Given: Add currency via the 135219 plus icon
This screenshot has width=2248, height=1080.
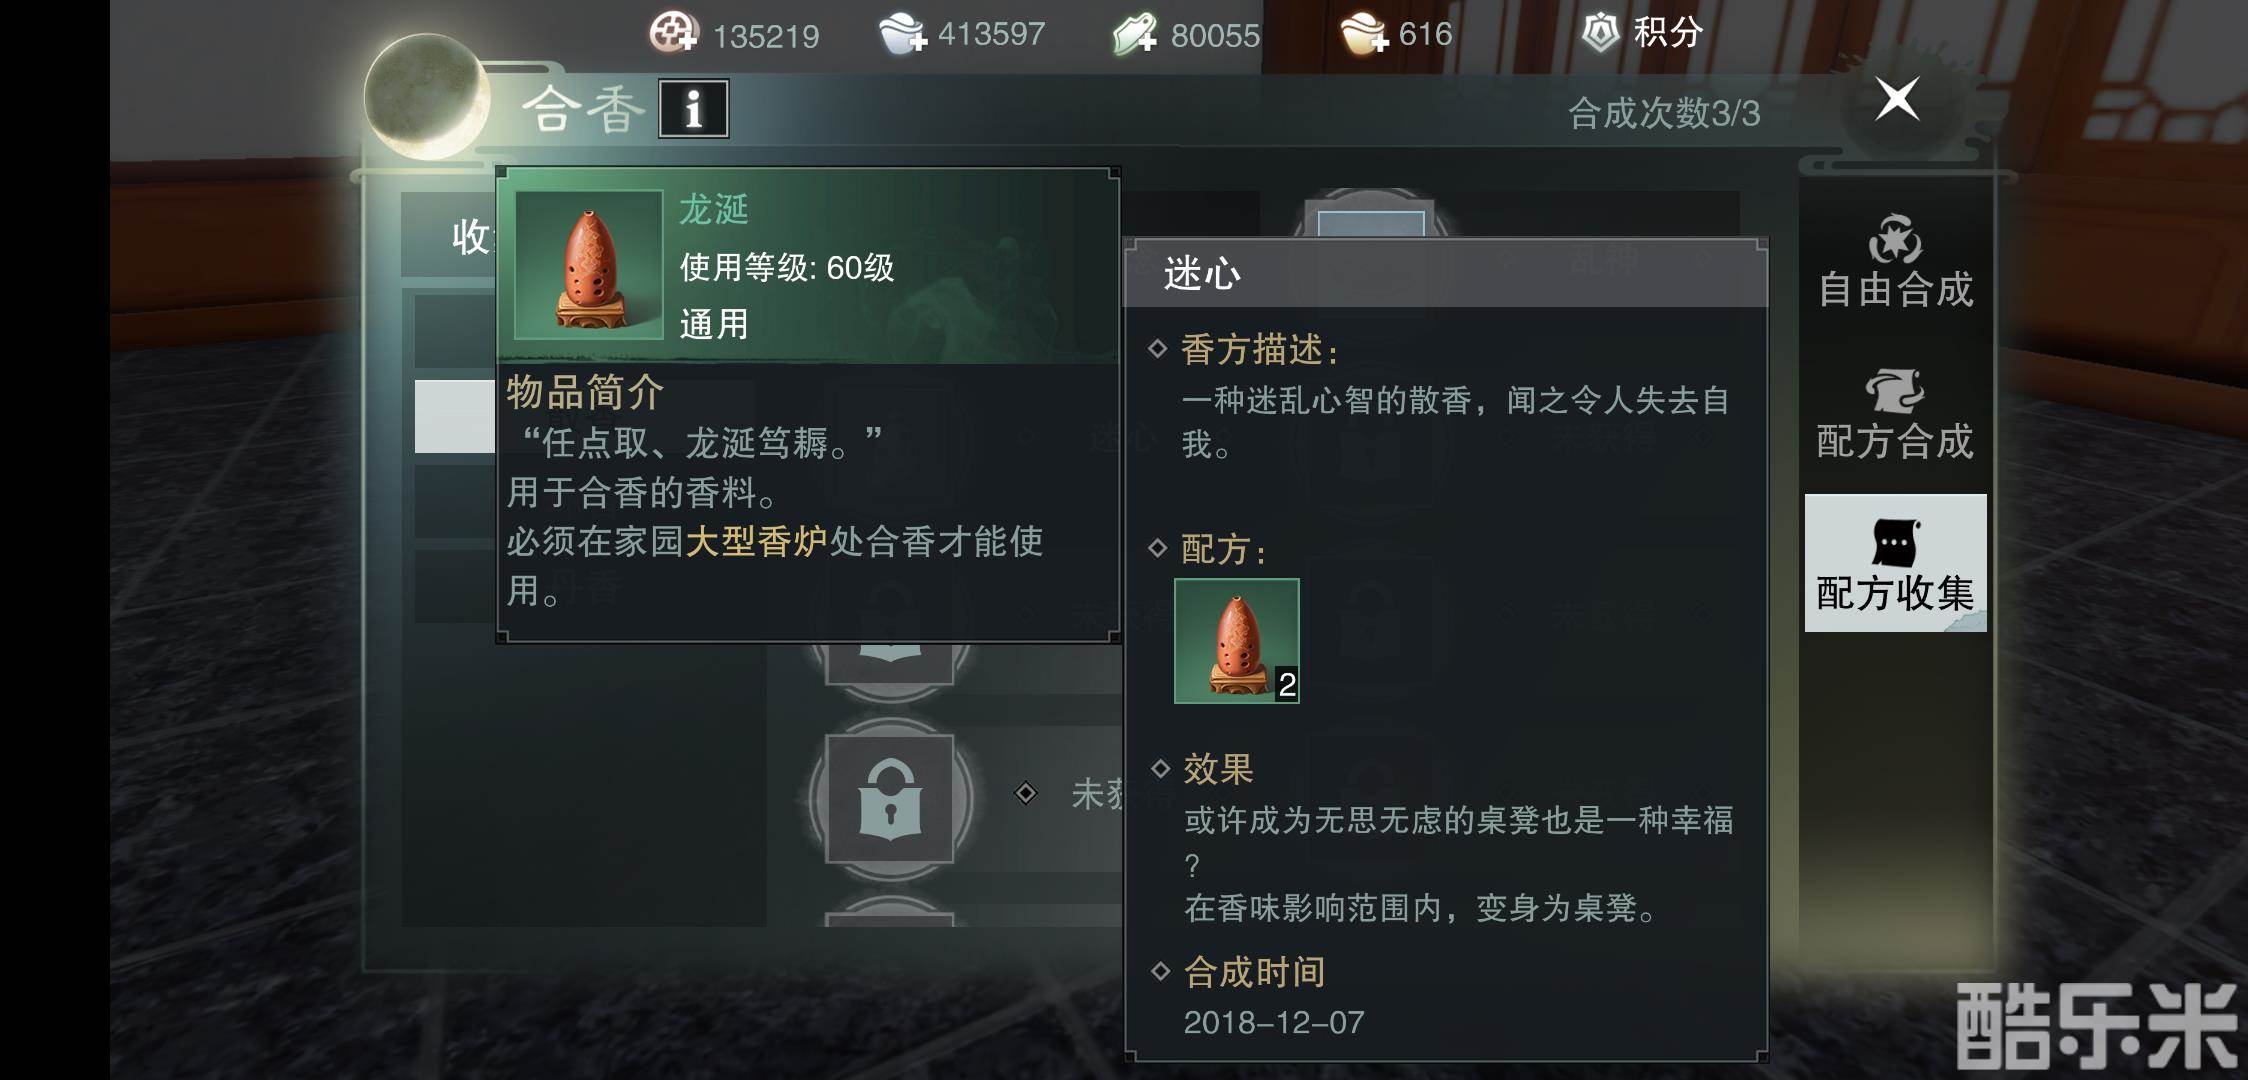Looking at the screenshot, I should (673, 33).
